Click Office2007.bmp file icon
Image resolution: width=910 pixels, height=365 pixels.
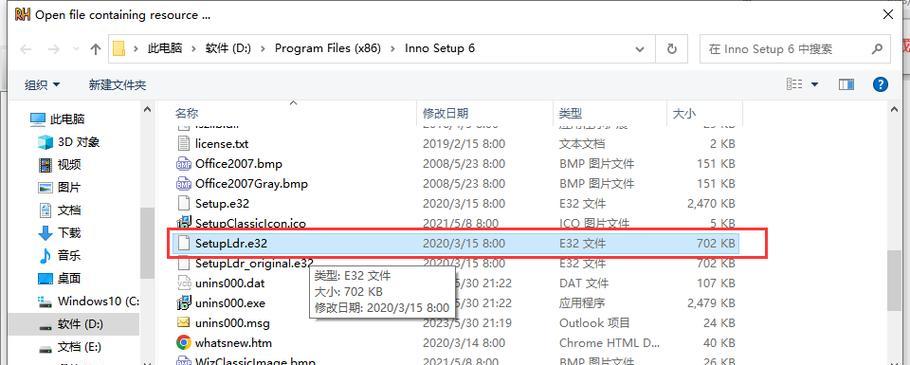point(183,164)
